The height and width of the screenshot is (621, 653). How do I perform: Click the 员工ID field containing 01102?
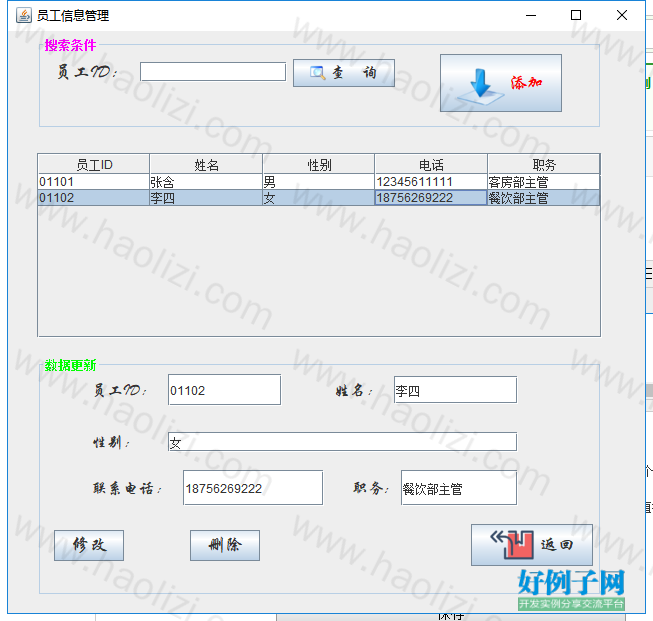pos(224,390)
